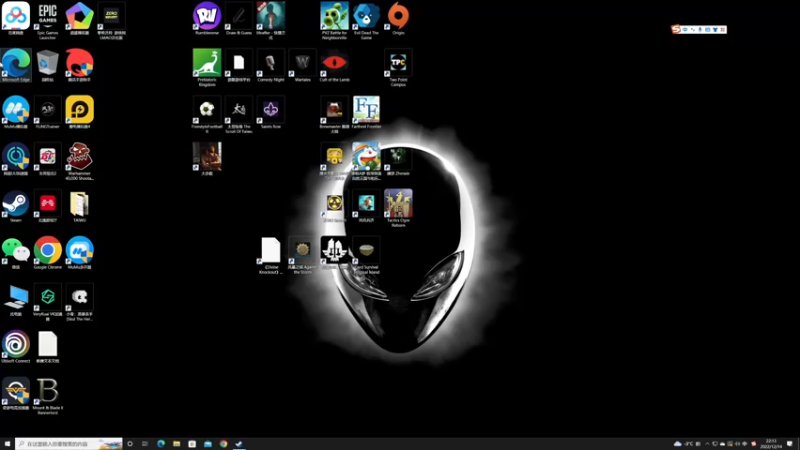Open Tactics Ogre Reborn shortcut
Screen dimensions: 800x450
398,209
